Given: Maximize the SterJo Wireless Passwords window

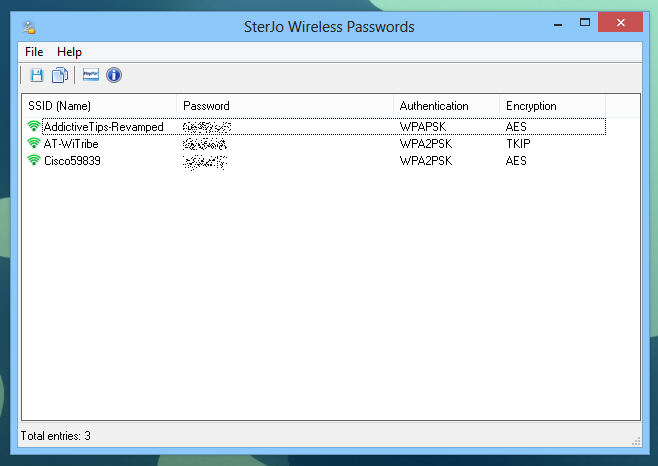Looking at the screenshot, I should (585, 23).
